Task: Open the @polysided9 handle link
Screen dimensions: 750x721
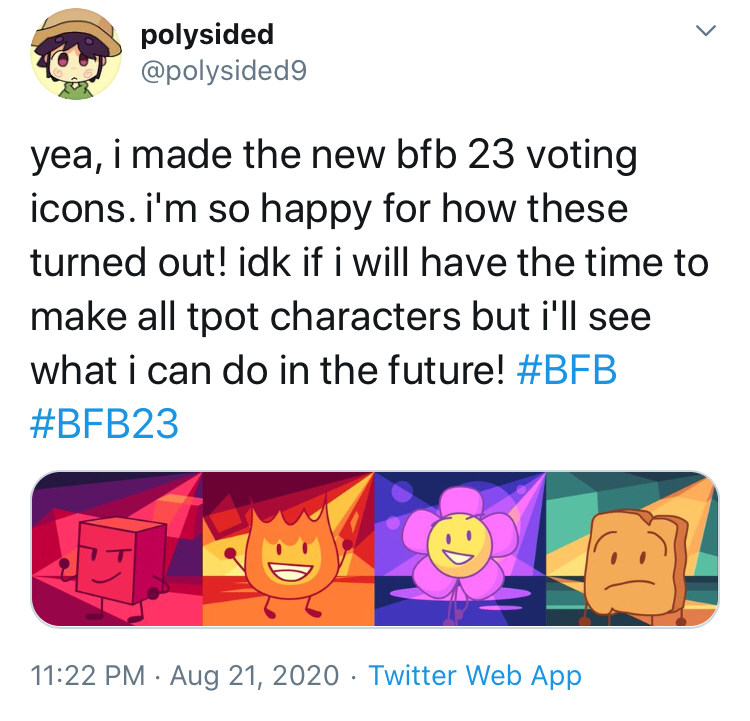Action: [x=224, y=70]
